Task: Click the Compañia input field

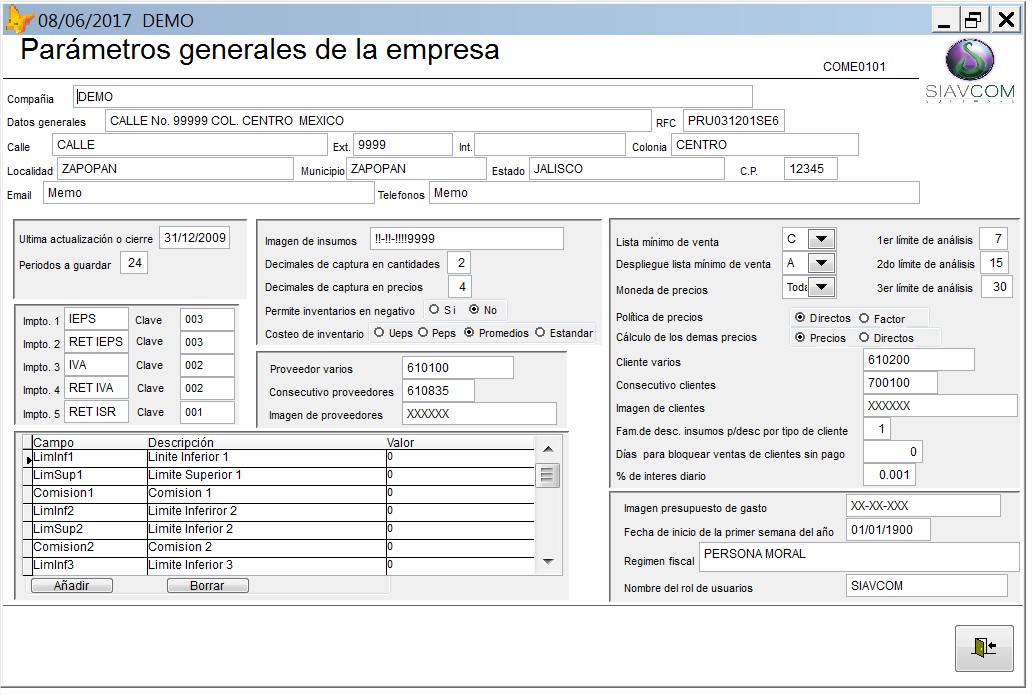Action: [x=413, y=97]
